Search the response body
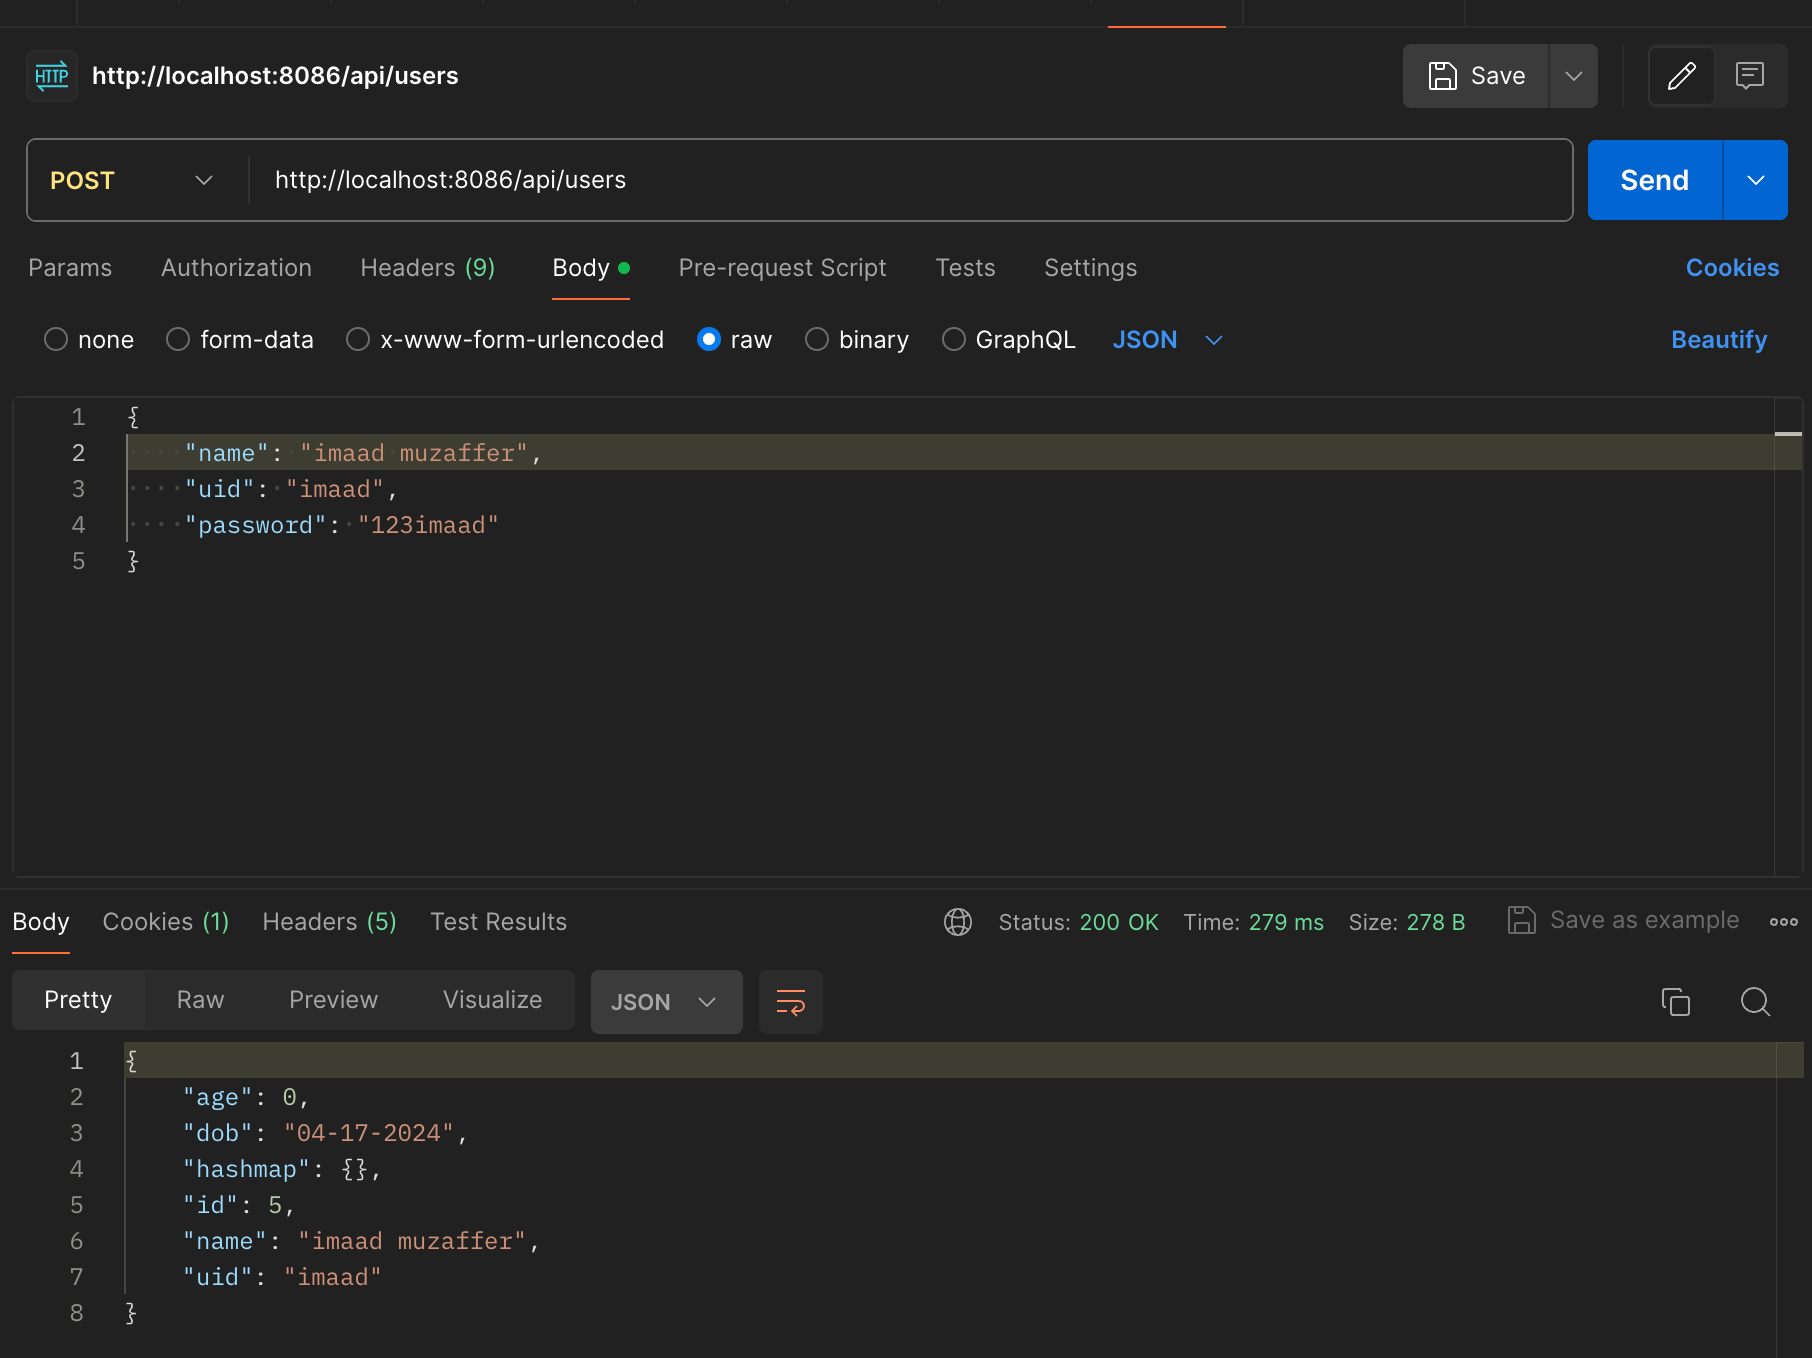Viewport: 1812px width, 1358px height. coord(1756,1001)
